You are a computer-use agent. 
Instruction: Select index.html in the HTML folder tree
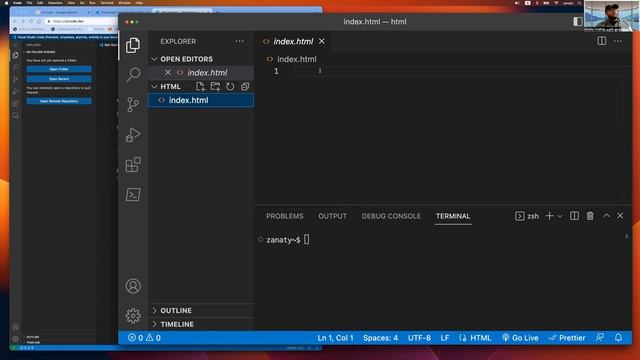pos(201,100)
